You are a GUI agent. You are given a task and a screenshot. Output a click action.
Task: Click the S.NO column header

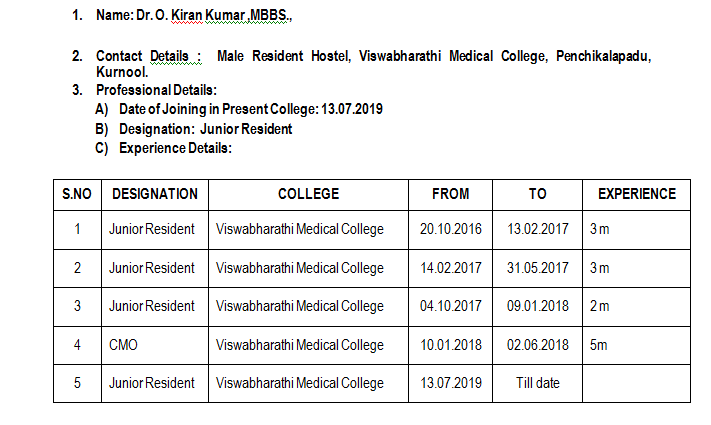point(77,195)
